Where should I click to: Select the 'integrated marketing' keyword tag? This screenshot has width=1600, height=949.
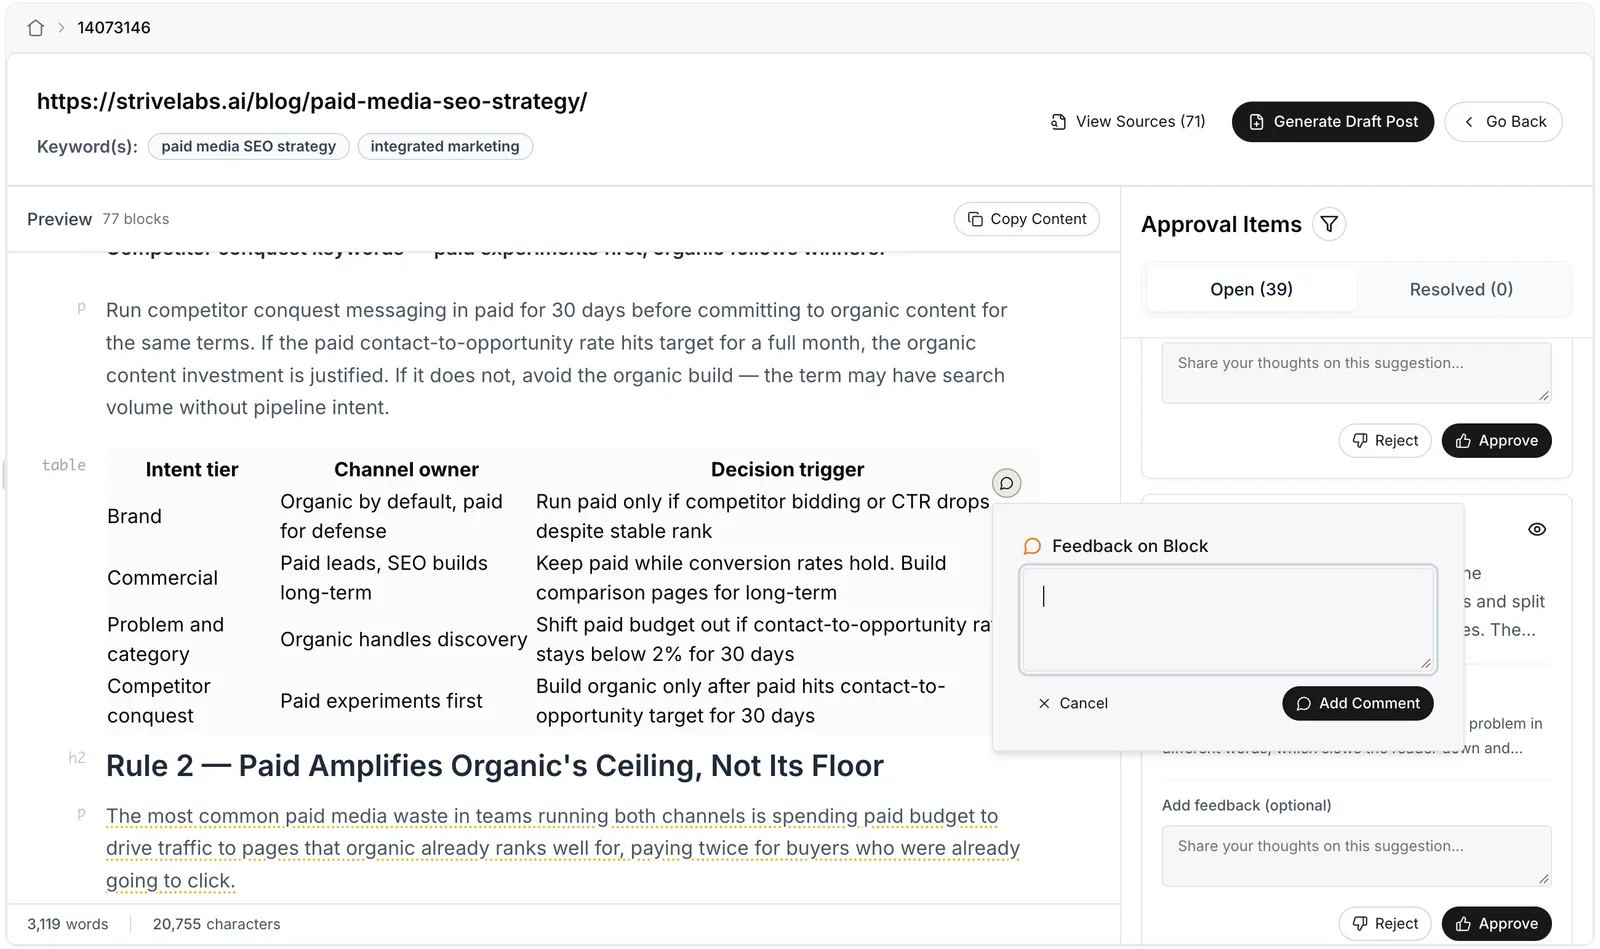click(x=445, y=147)
